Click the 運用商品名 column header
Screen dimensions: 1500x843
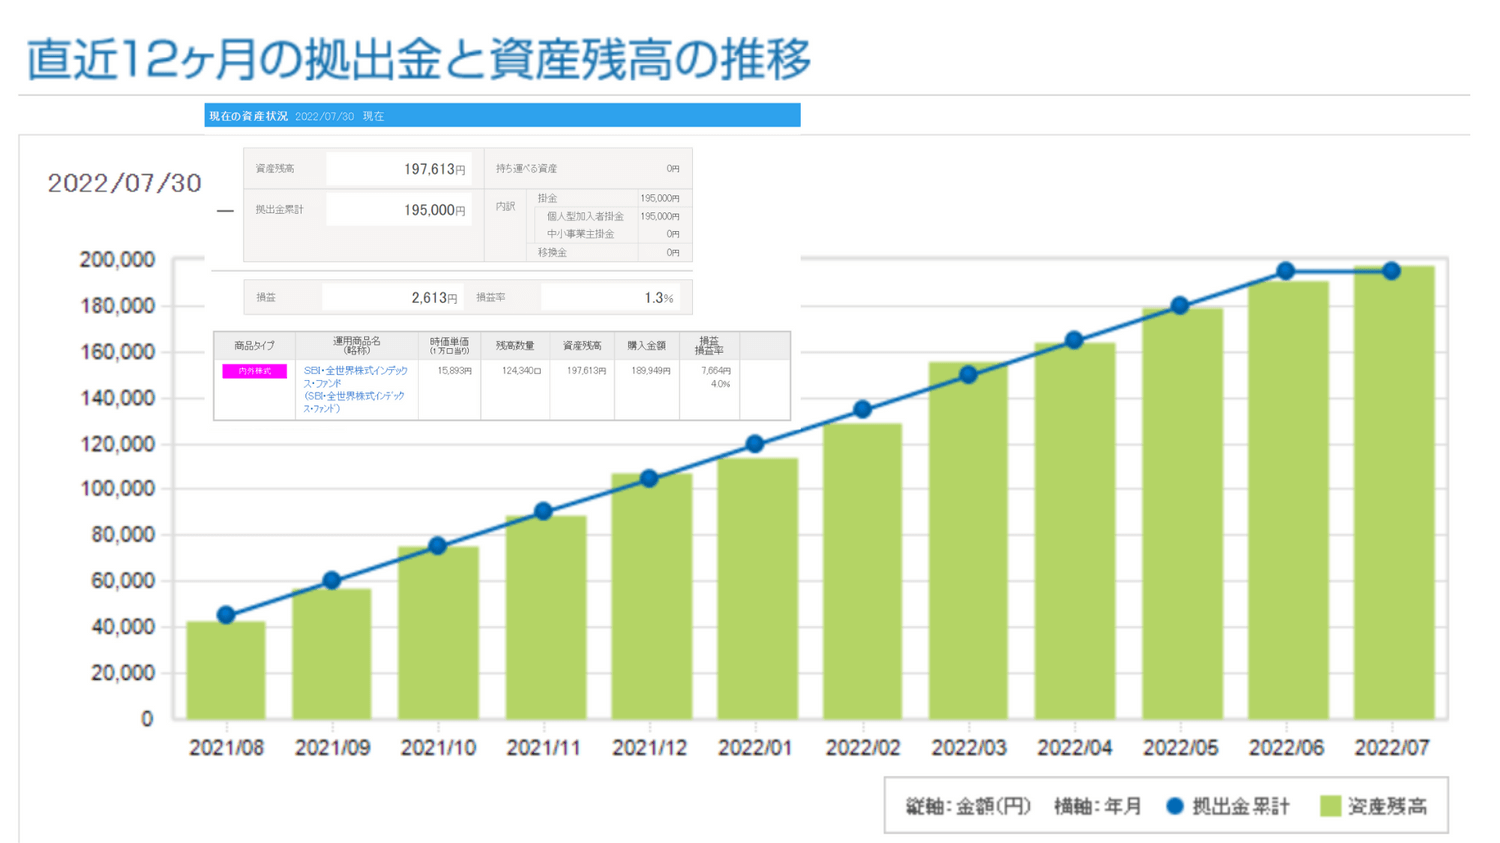(357, 346)
